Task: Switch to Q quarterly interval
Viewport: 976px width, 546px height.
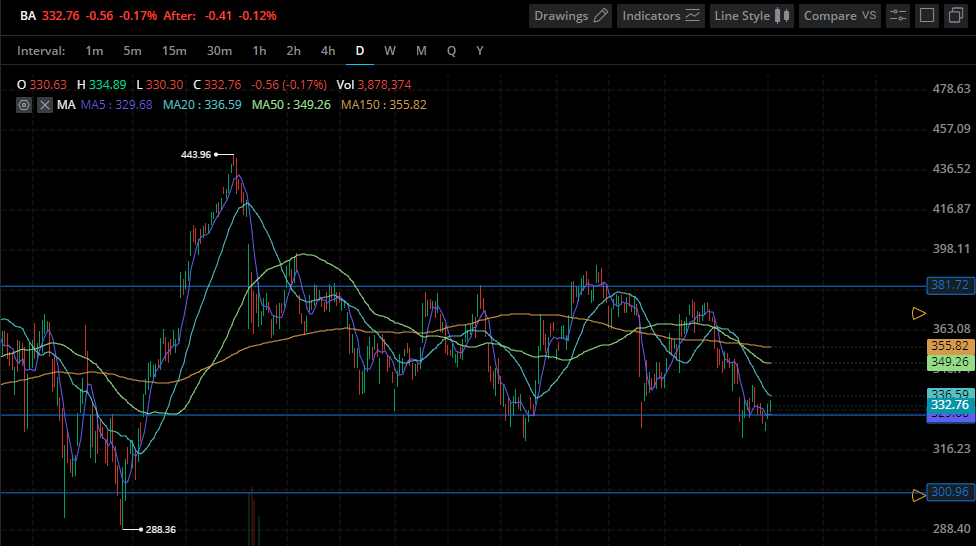Action: point(451,51)
